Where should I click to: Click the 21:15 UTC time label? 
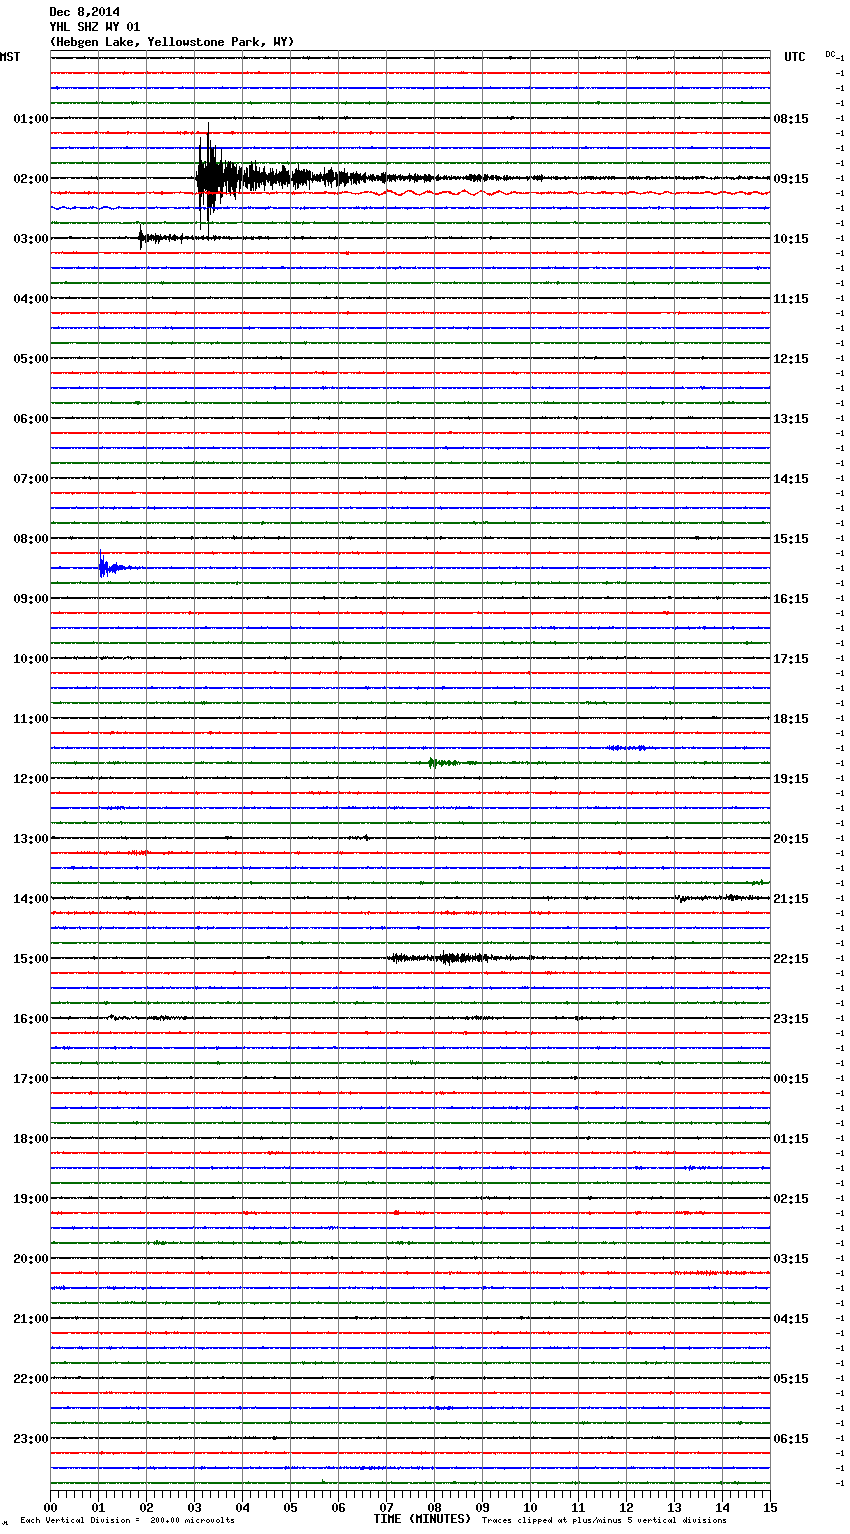coord(791,899)
